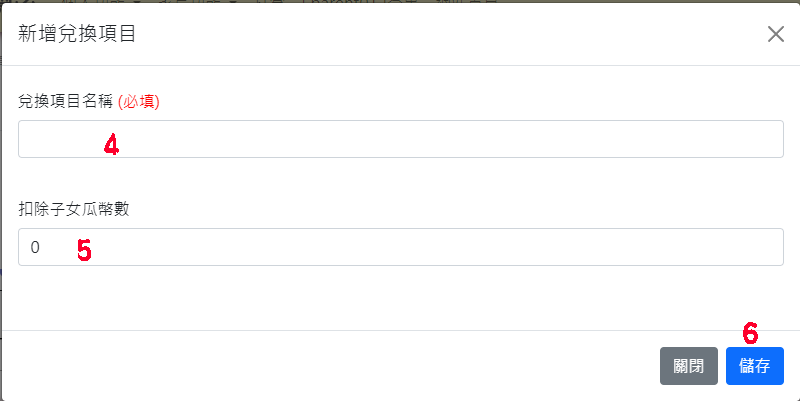Click the 儲存 save button
This screenshot has width=800, height=401.
tap(755, 366)
